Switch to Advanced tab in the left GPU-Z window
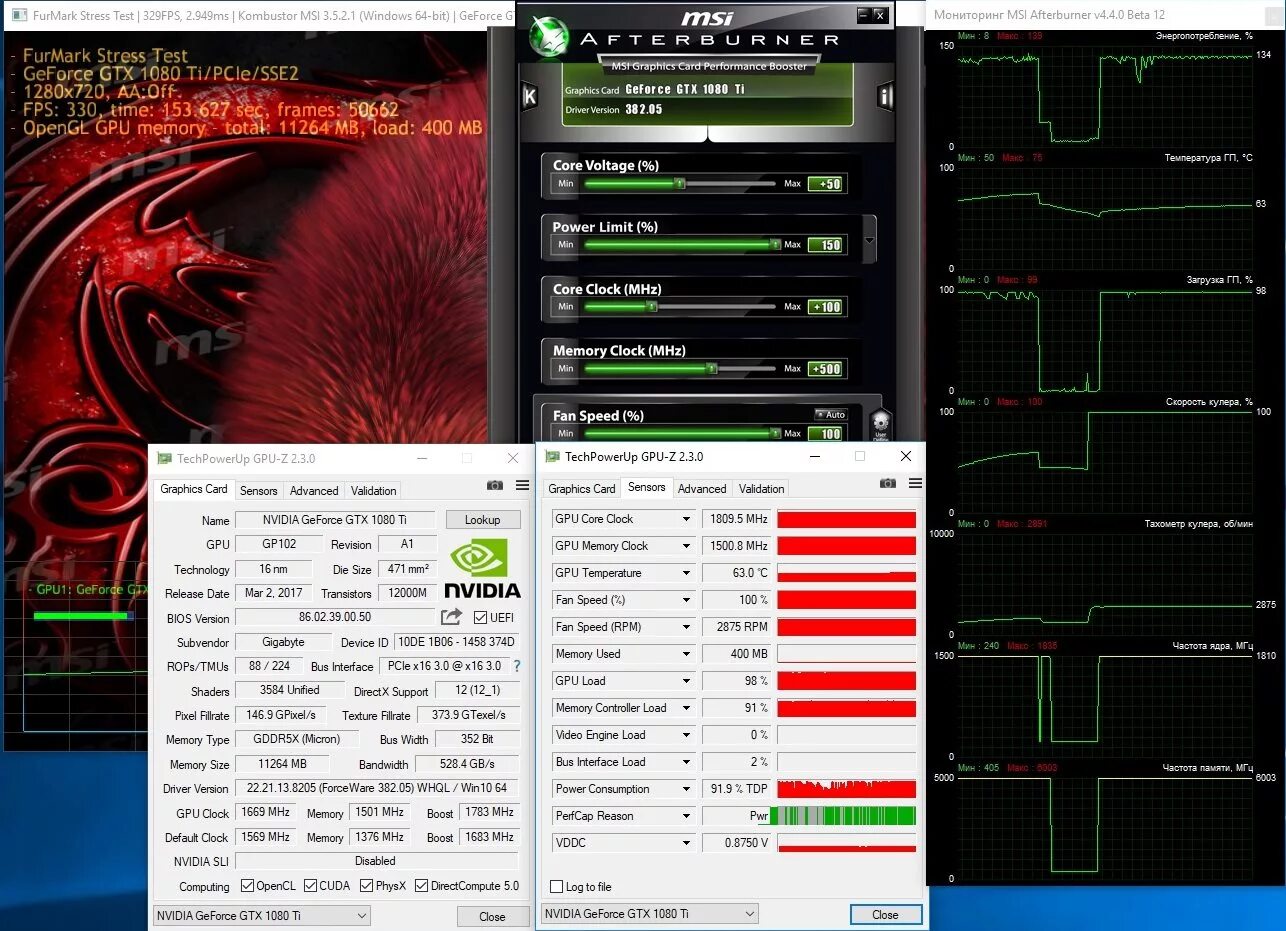Viewport: 1286px width, 931px height. point(314,491)
